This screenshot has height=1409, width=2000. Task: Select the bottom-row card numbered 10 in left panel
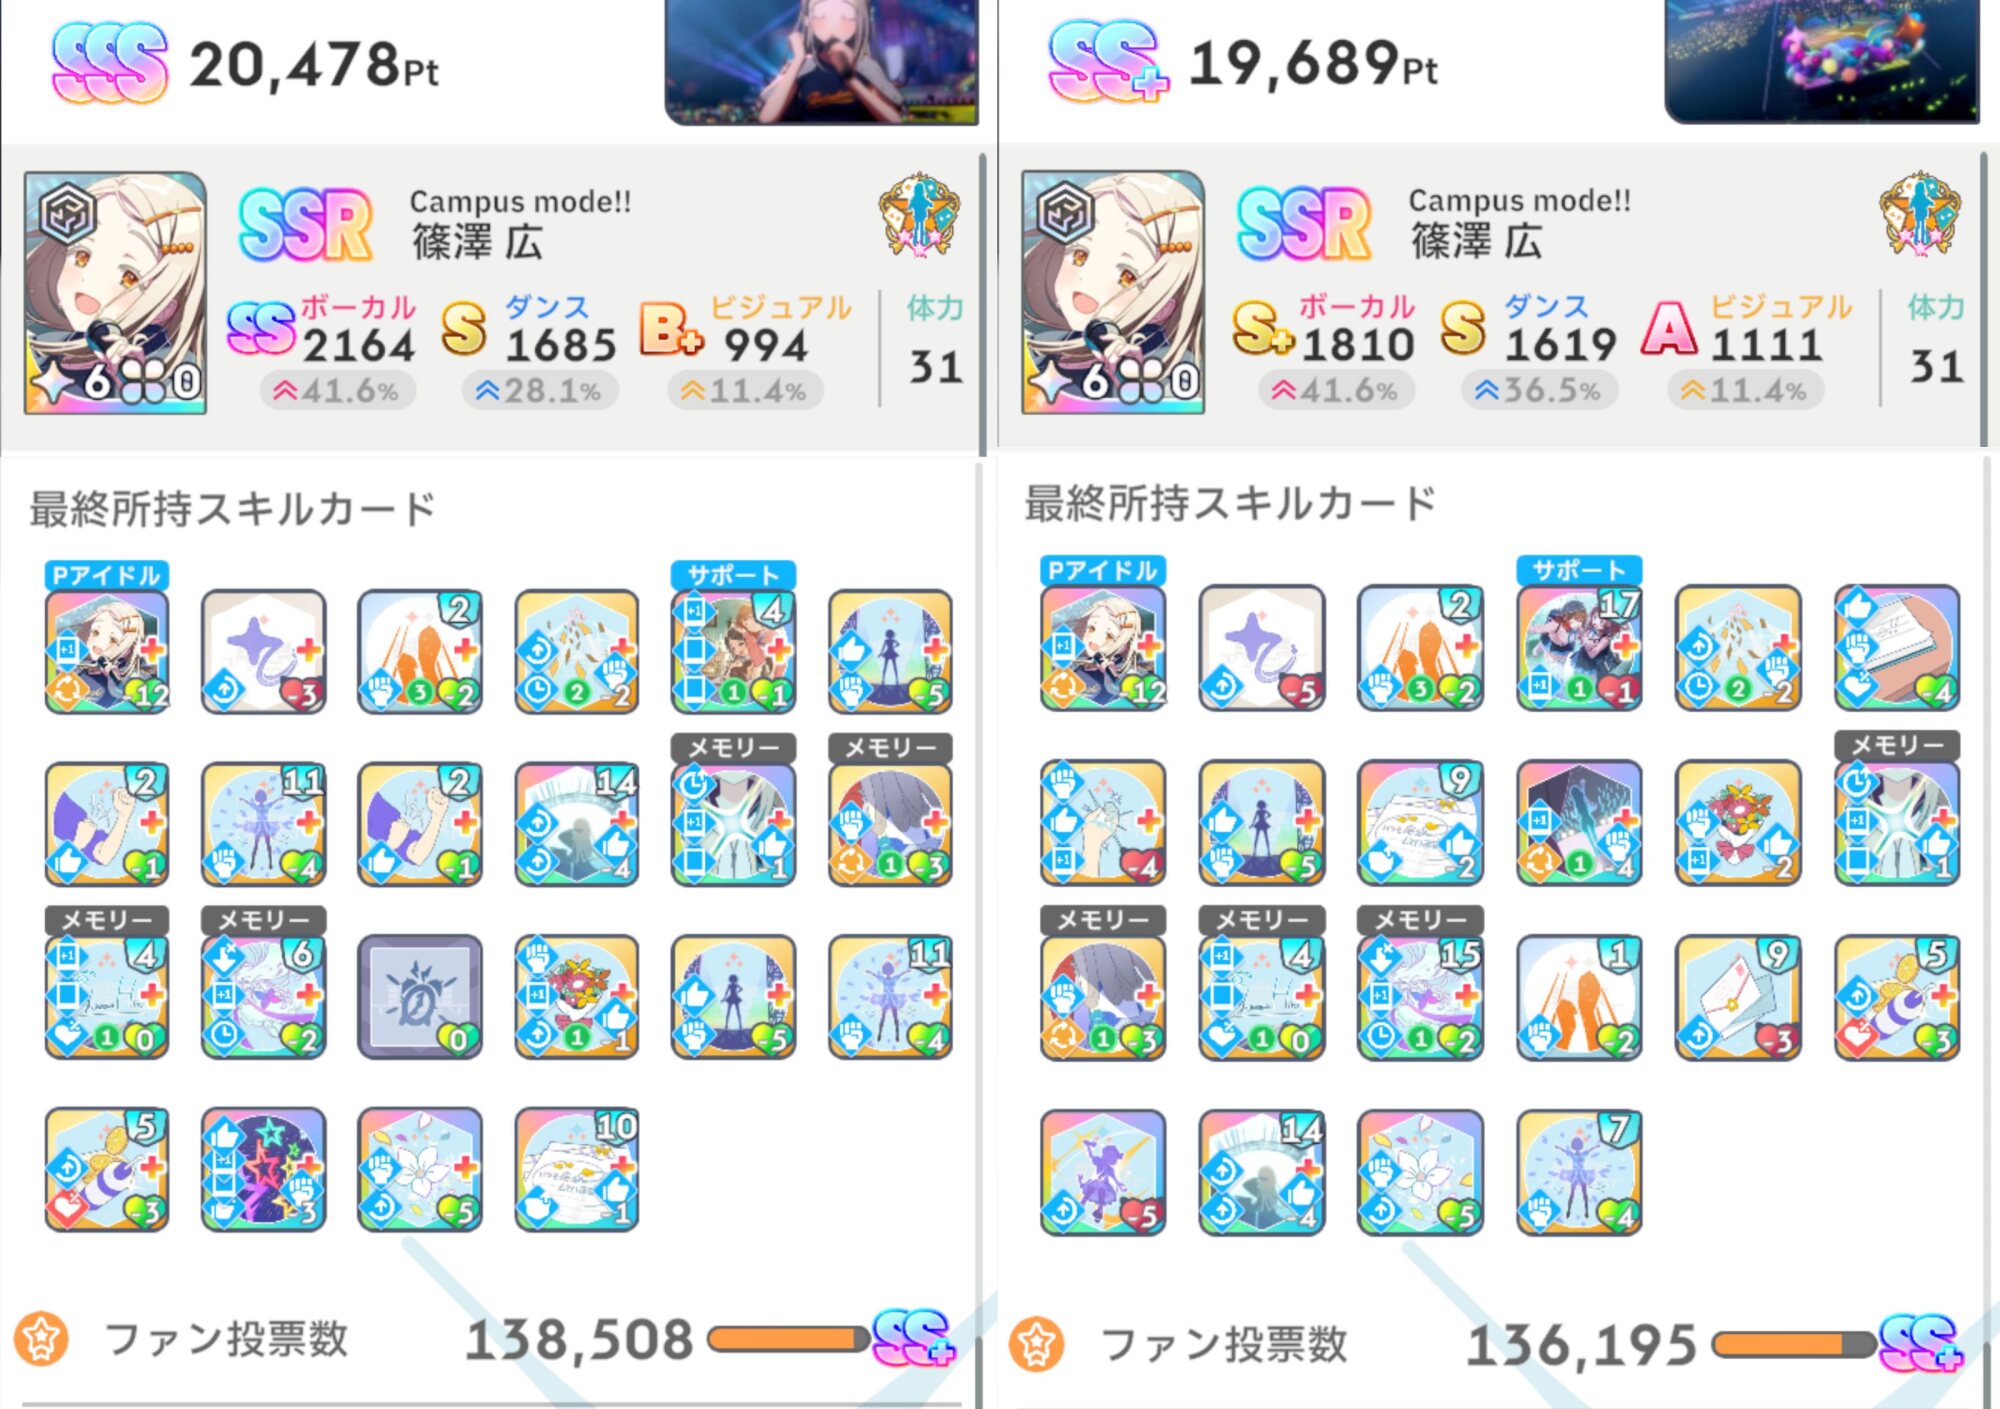pos(577,1169)
